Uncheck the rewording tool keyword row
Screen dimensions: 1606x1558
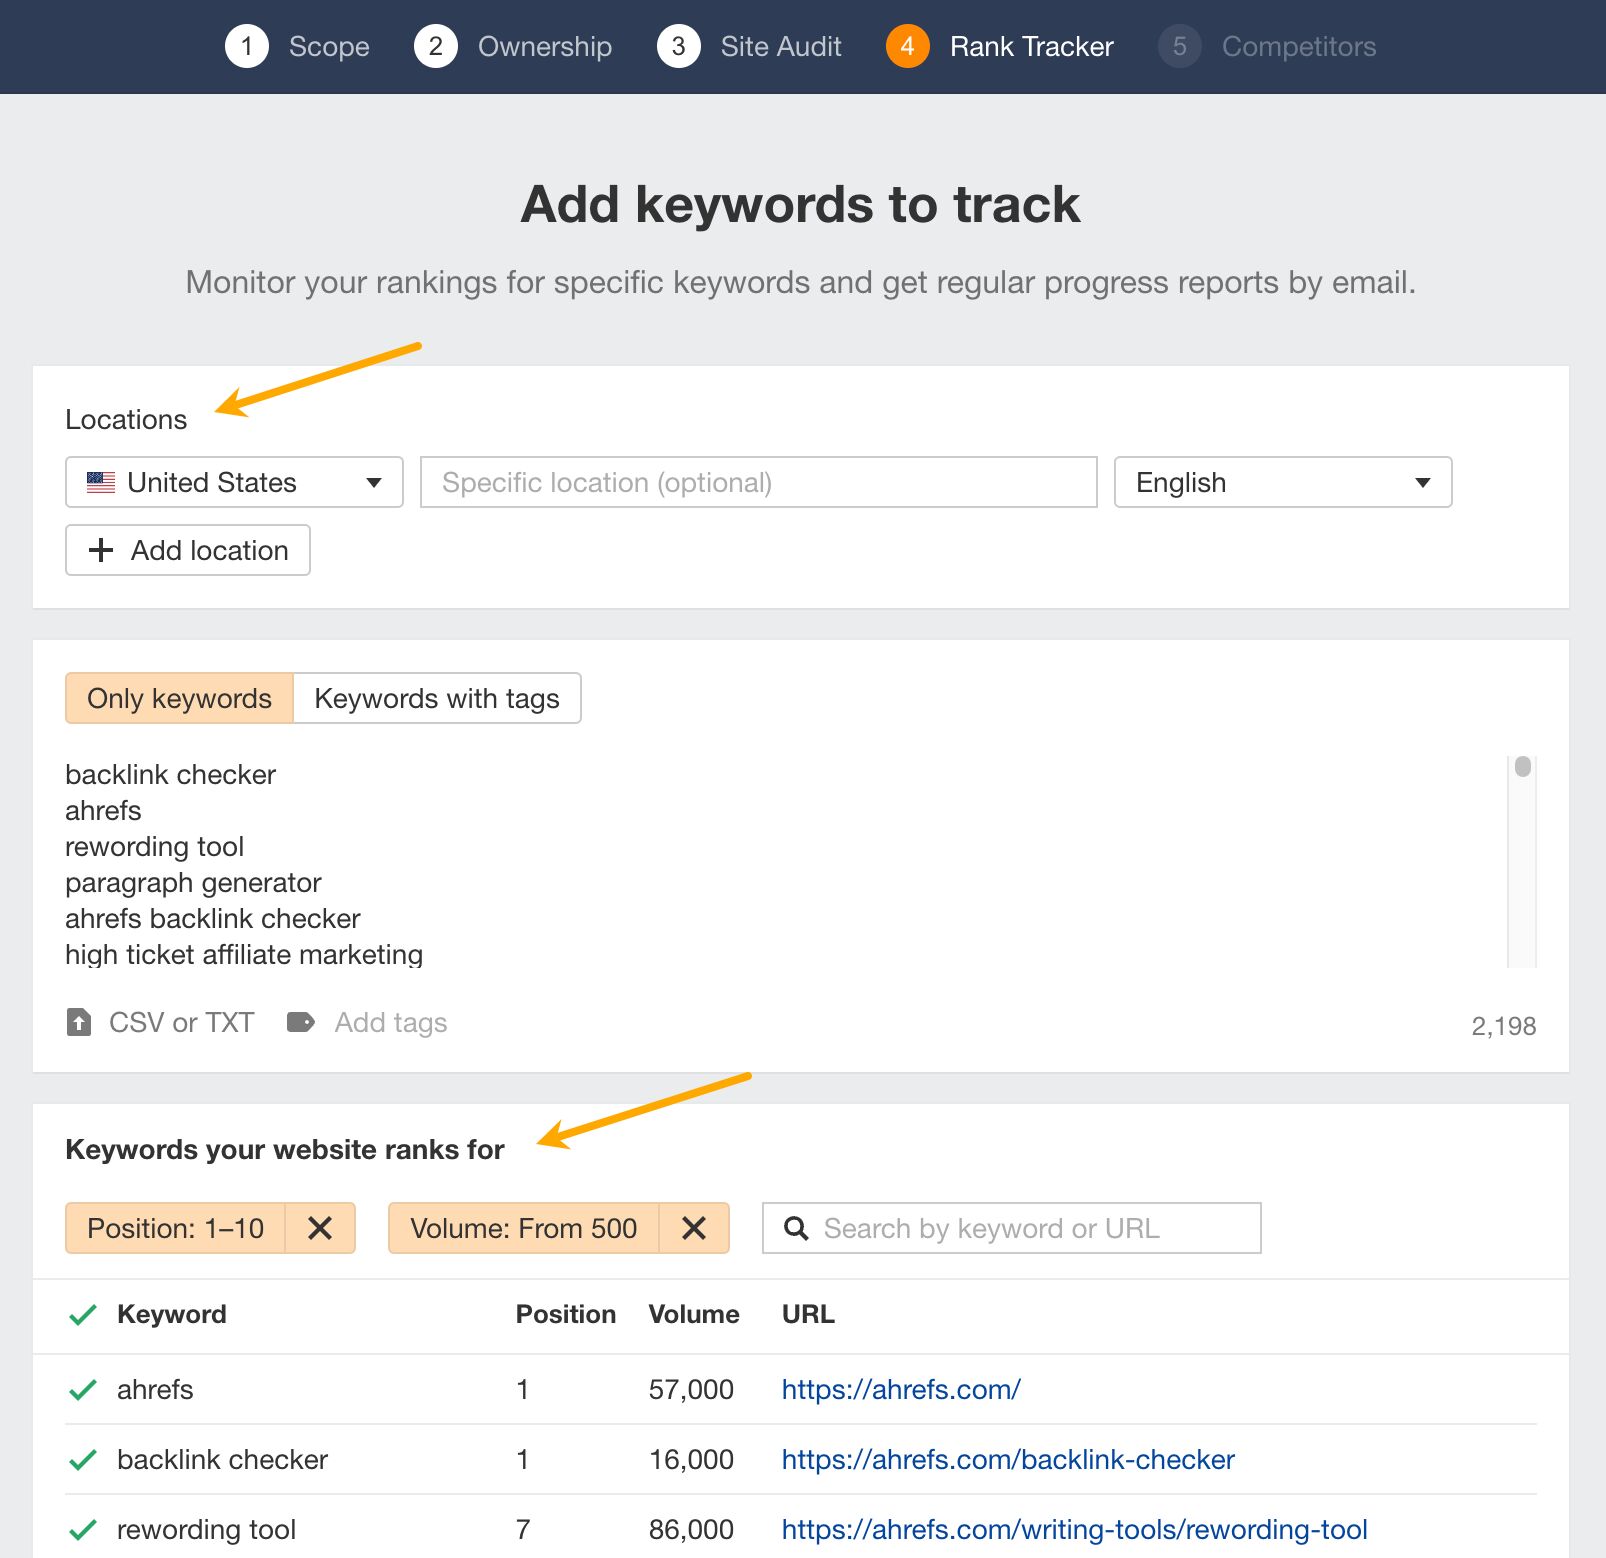click(82, 1529)
